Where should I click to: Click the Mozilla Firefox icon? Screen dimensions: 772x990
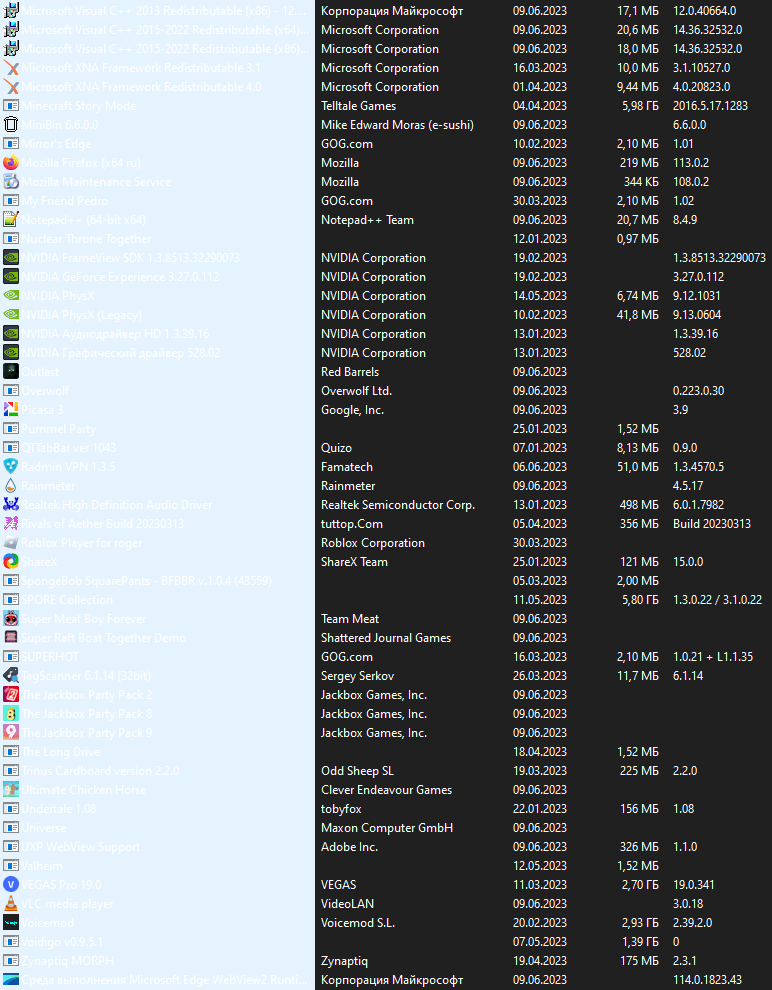click(x=11, y=163)
